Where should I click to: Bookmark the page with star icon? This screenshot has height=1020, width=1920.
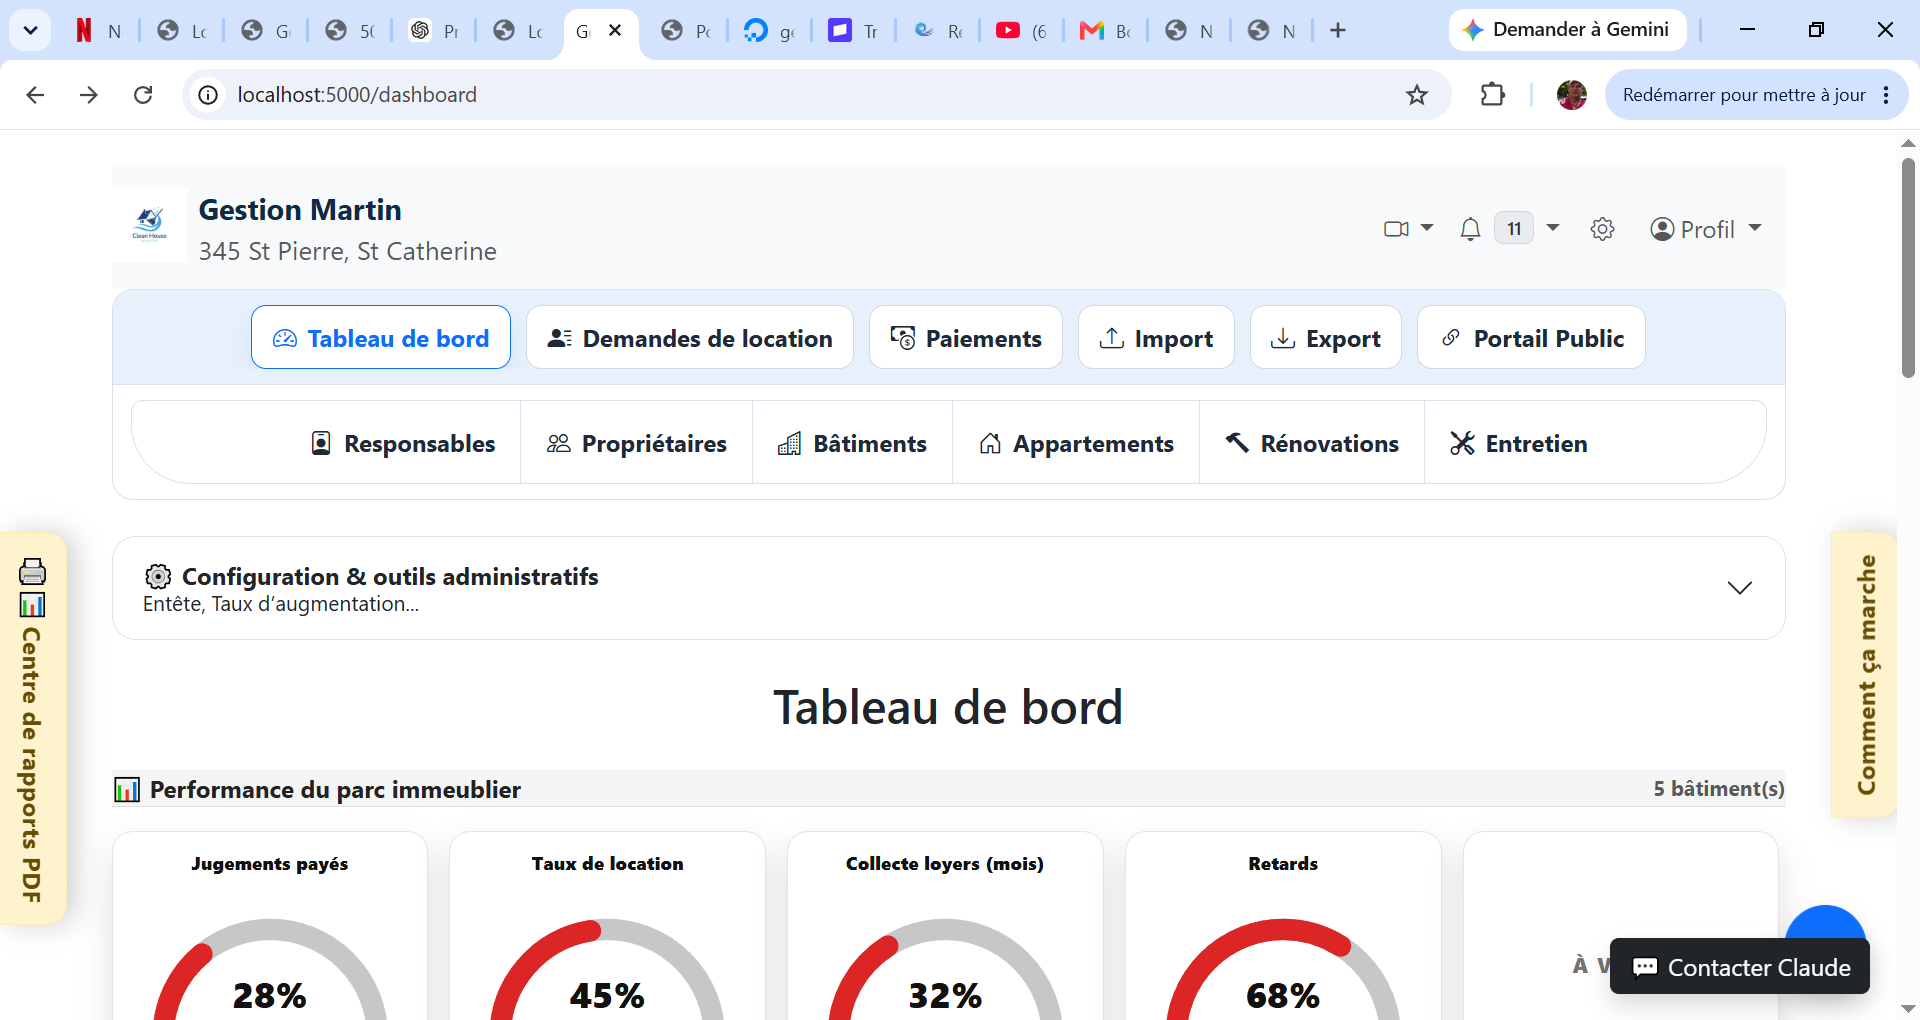[x=1417, y=95]
